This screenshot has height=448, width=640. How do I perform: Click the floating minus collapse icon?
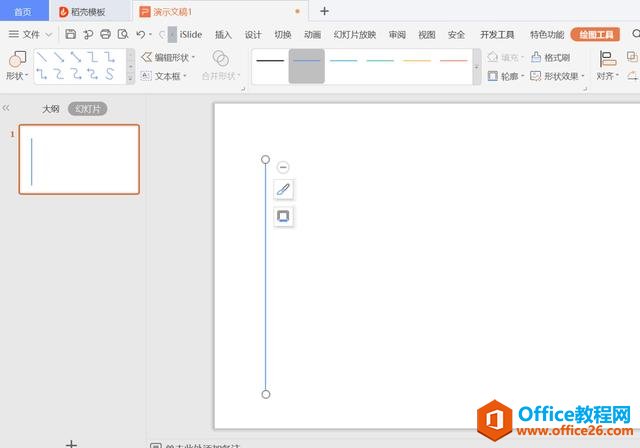tap(283, 167)
